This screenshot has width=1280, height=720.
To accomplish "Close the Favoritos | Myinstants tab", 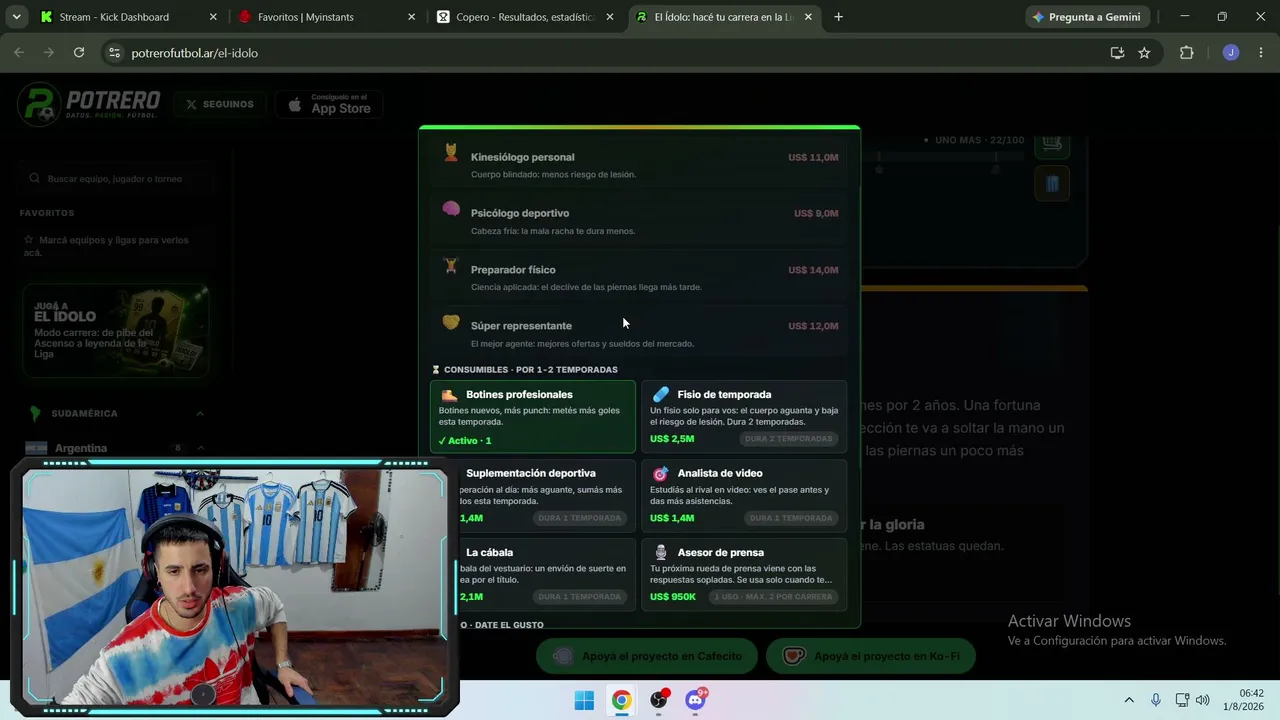I will coord(411,17).
